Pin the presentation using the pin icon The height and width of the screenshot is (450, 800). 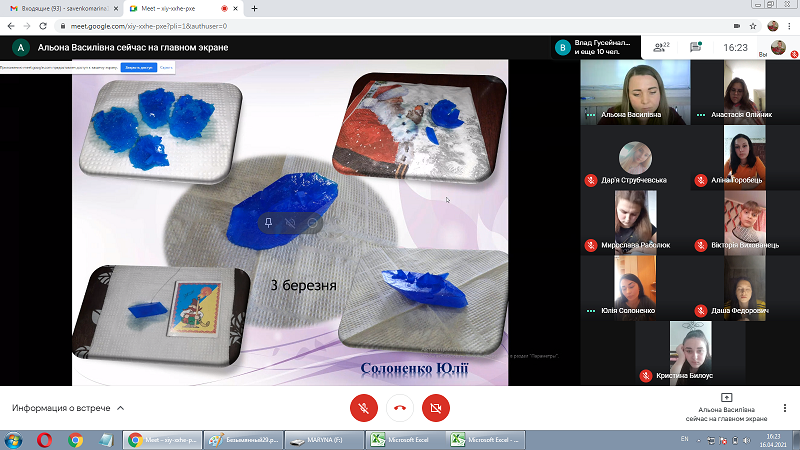tap(268, 223)
